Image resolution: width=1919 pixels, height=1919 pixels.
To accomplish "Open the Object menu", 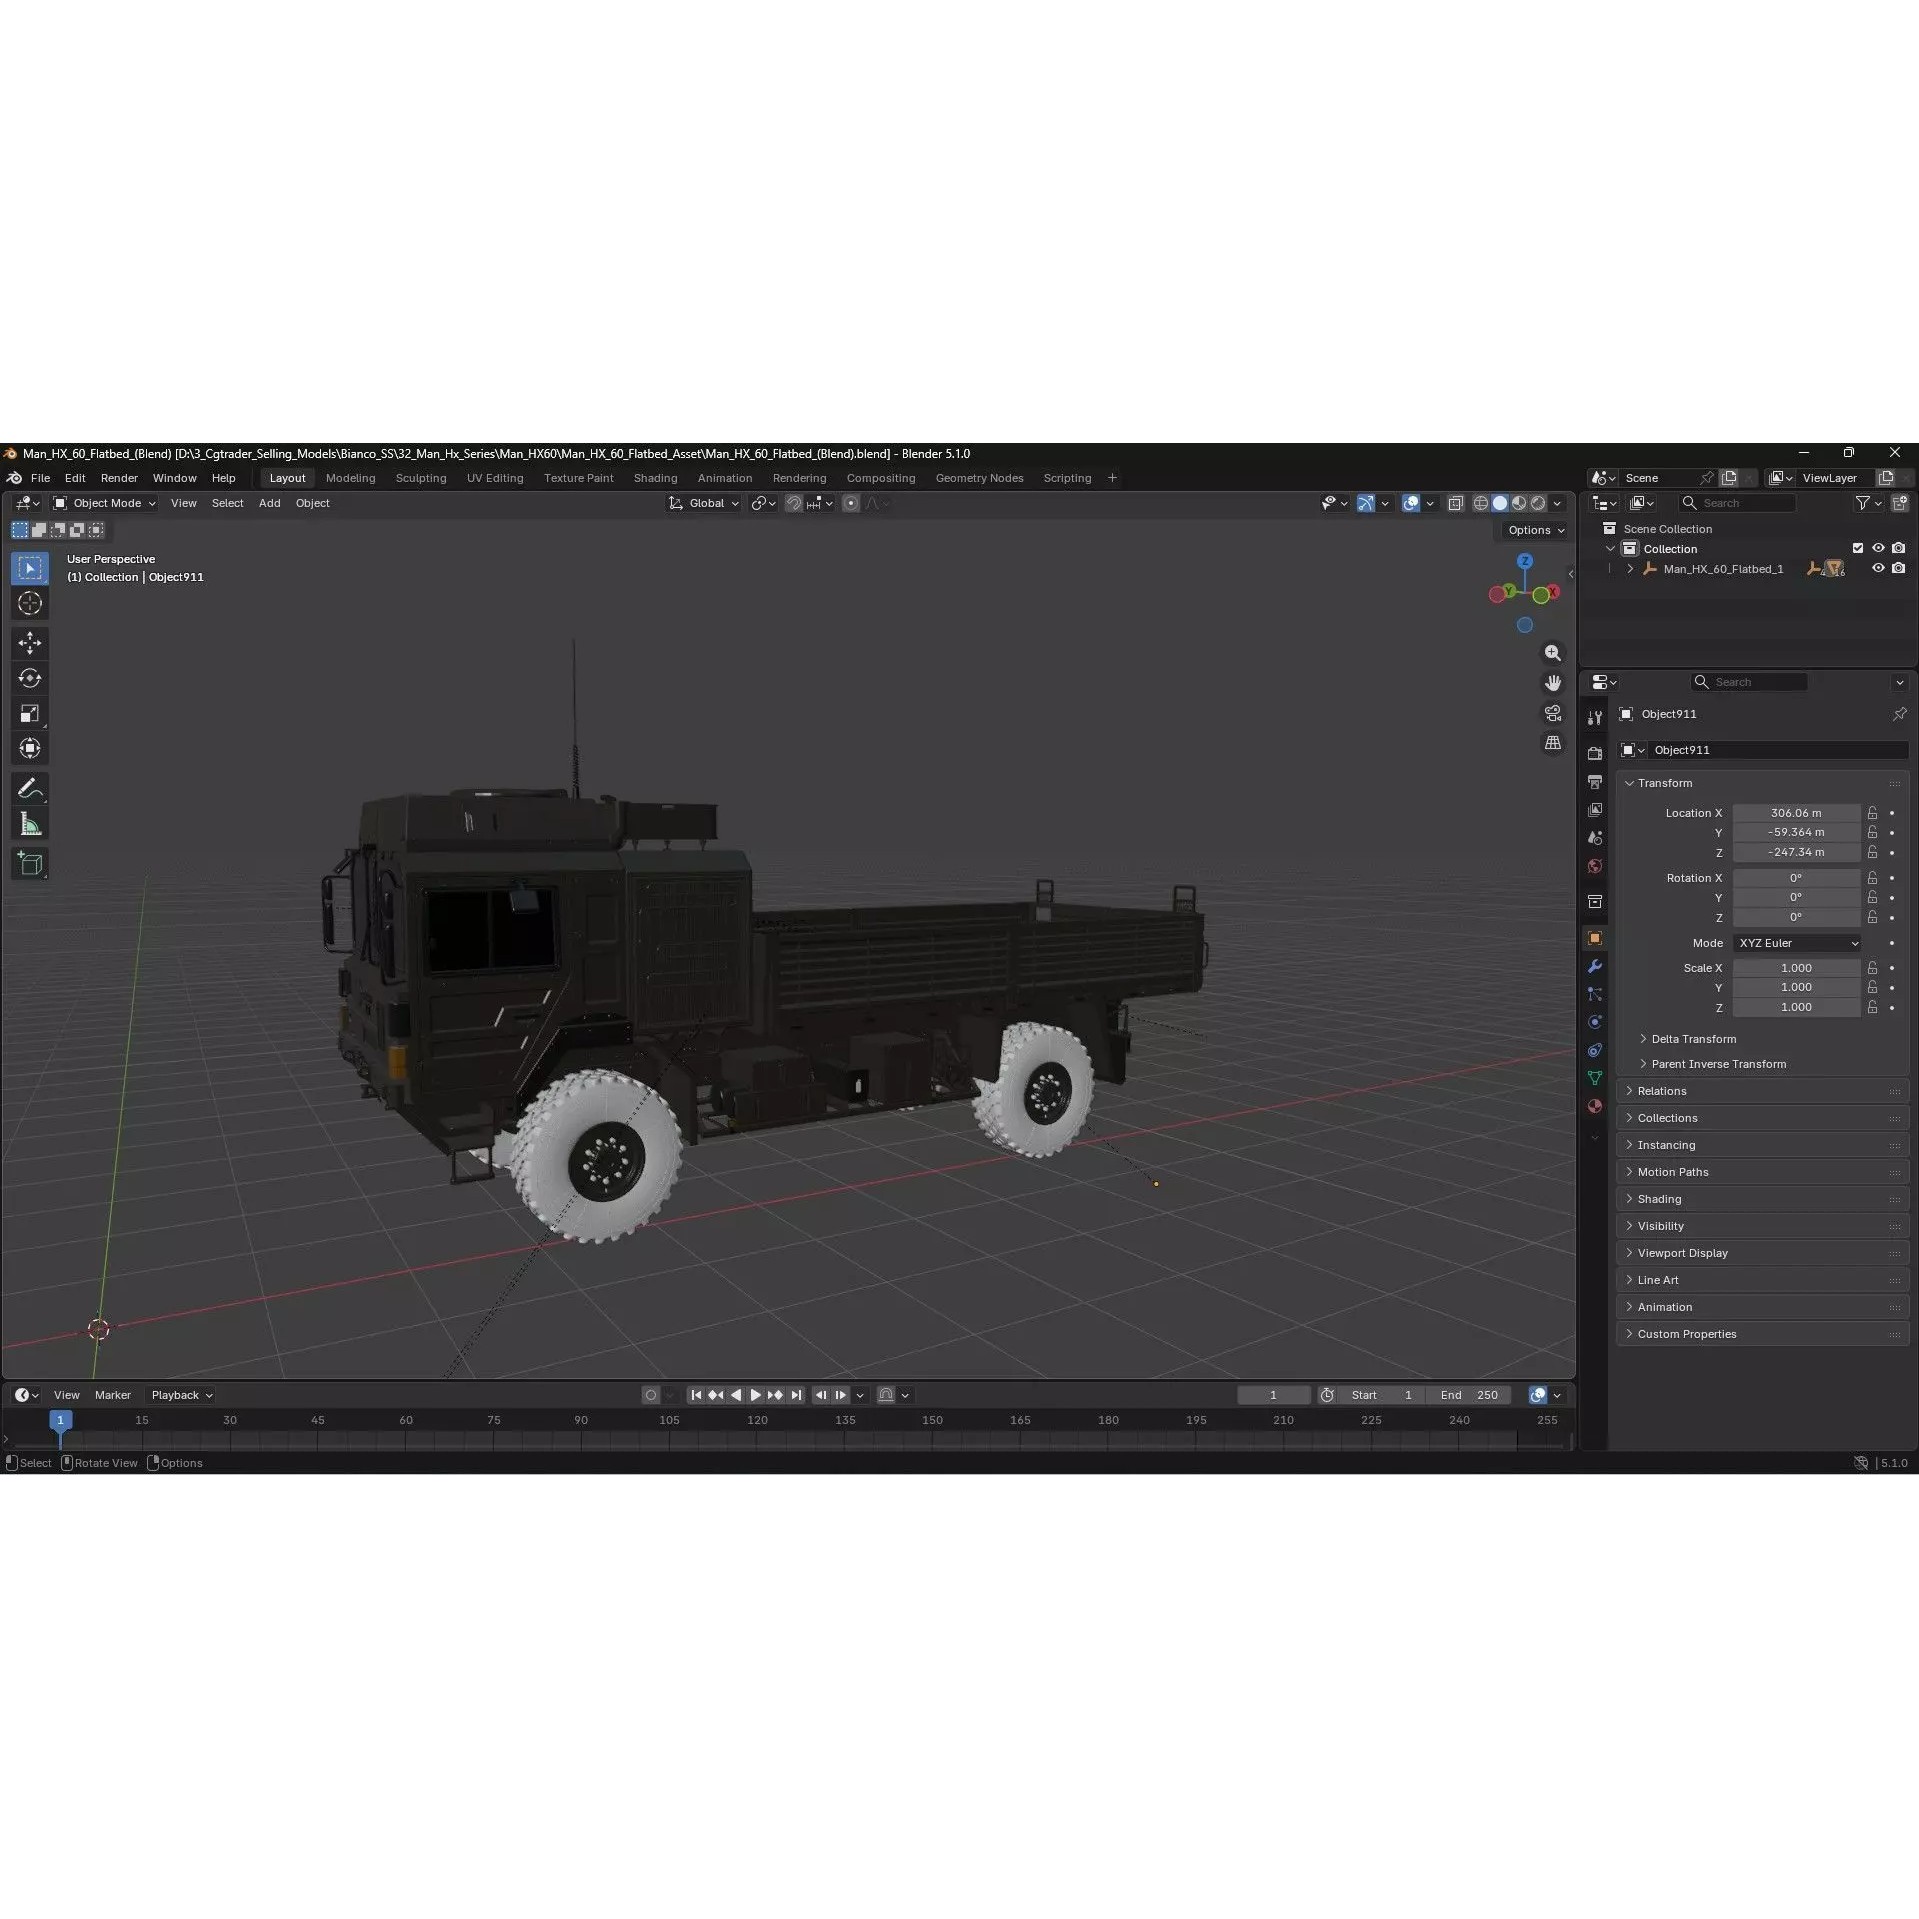I will [x=312, y=503].
